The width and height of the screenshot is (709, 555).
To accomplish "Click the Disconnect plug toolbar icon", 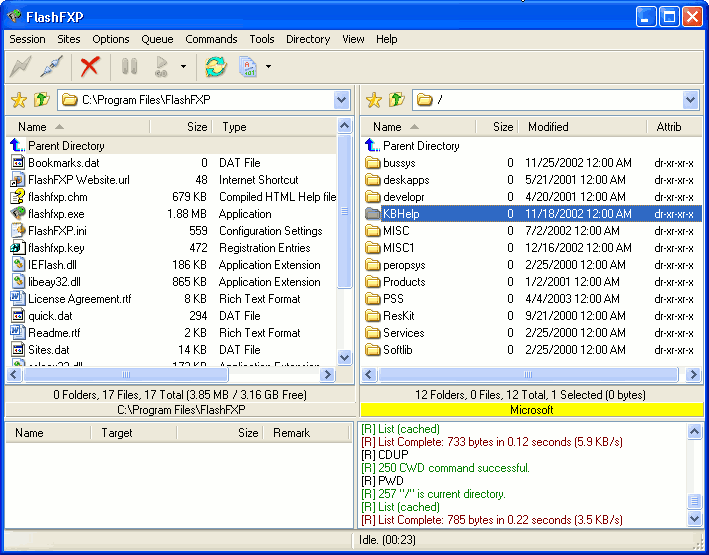I will click(x=52, y=66).
